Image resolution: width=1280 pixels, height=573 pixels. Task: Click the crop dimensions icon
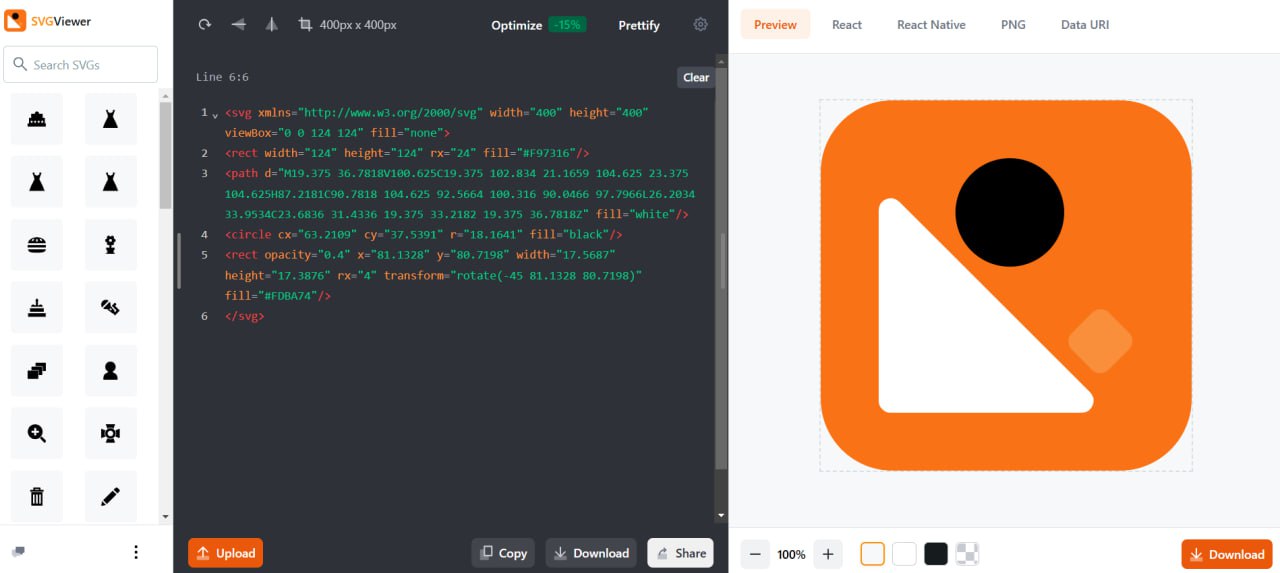coord(305,25)
